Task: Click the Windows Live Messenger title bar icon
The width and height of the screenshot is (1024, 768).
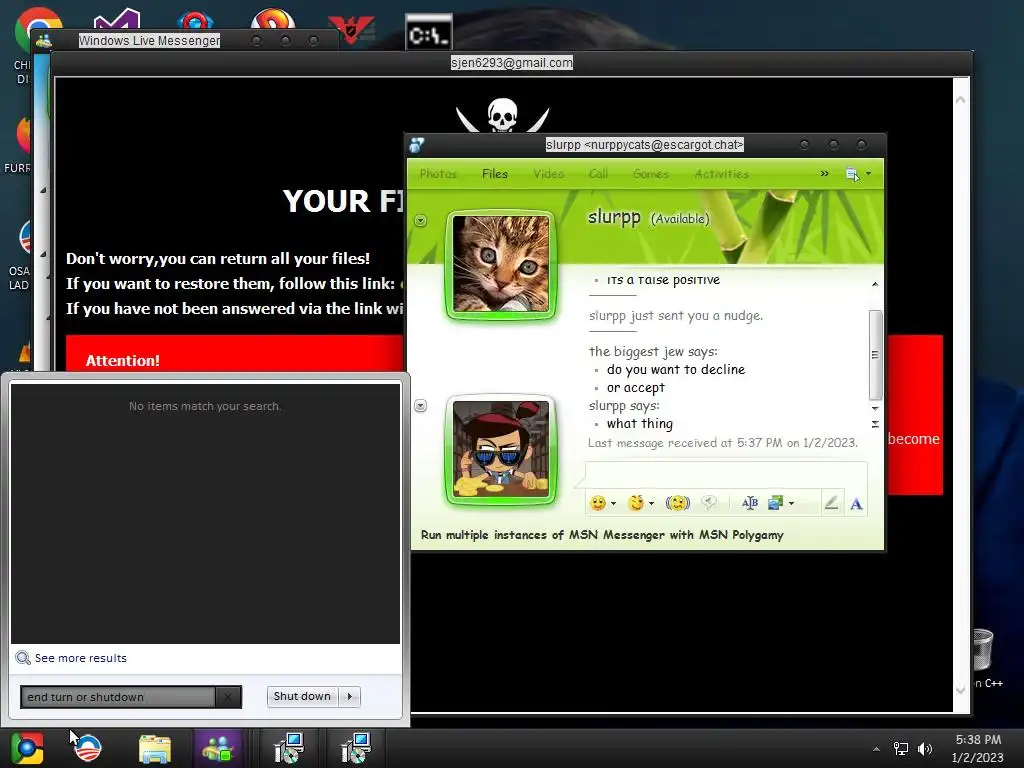Action: coord(44,41)
